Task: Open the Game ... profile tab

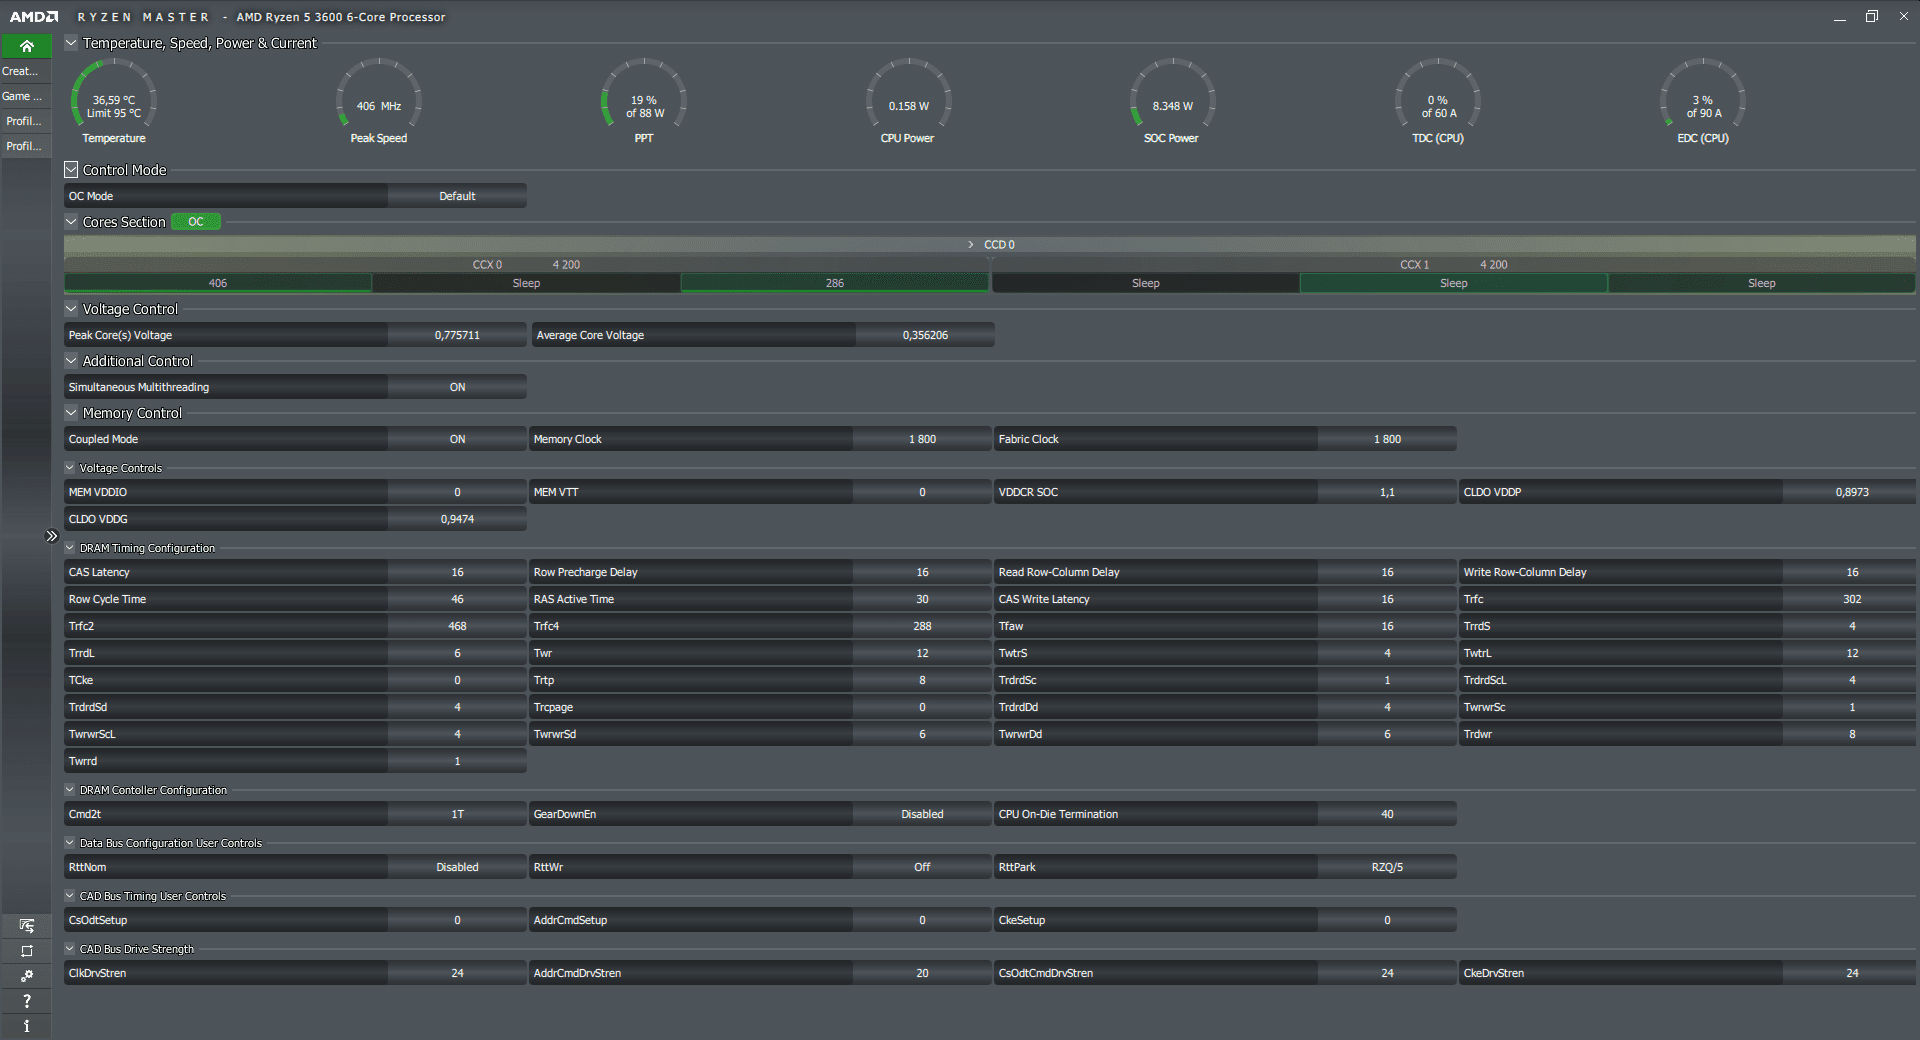Action: pos(26,96)
